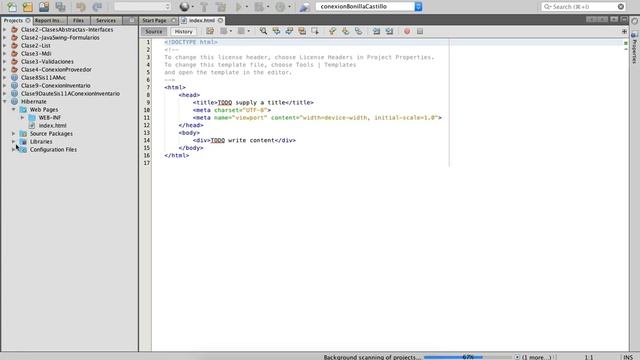Click the (1 more...) status link

click(x=536, y=357)
